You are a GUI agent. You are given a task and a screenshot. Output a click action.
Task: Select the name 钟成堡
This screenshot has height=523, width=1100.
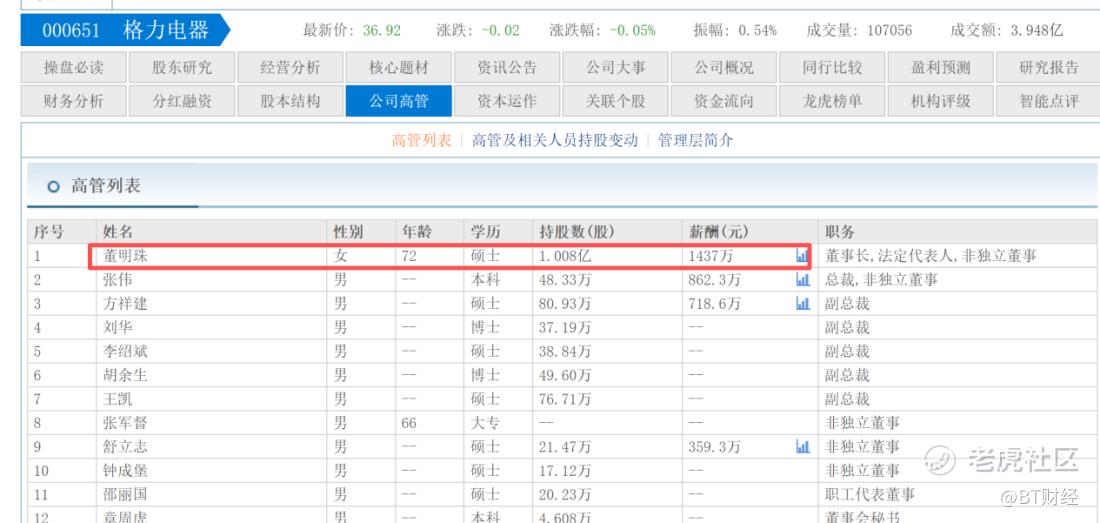(x=126, y=470)
